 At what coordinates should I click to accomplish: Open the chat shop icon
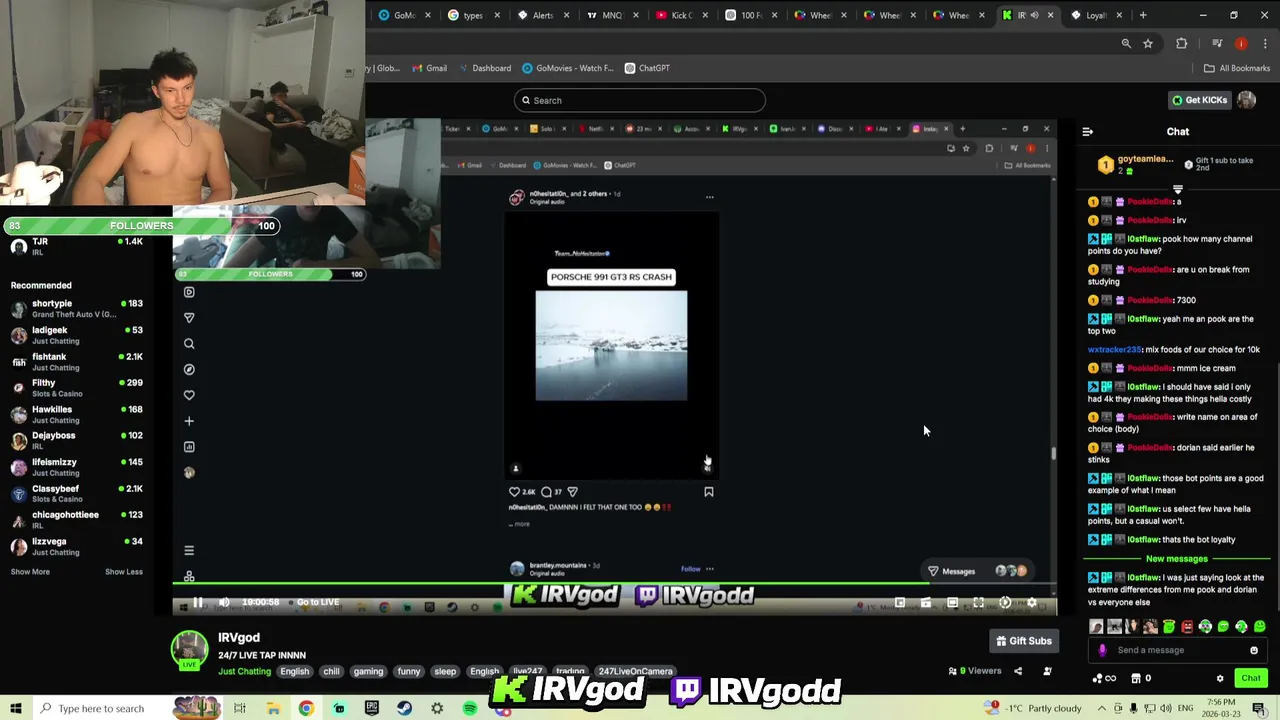coord(1136,678)
